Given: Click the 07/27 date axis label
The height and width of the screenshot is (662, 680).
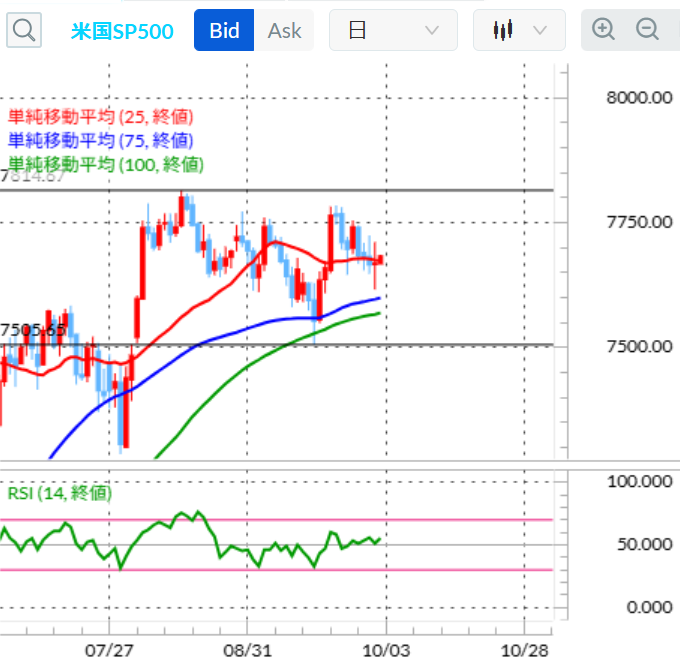Looking at the screenshot, I should click(109, 650).
